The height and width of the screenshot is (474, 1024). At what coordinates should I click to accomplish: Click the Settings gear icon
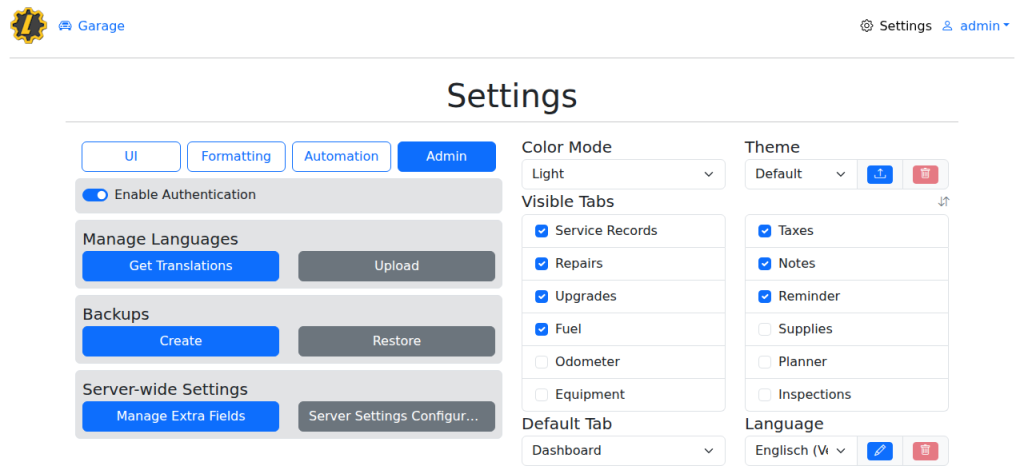[867, 26]
